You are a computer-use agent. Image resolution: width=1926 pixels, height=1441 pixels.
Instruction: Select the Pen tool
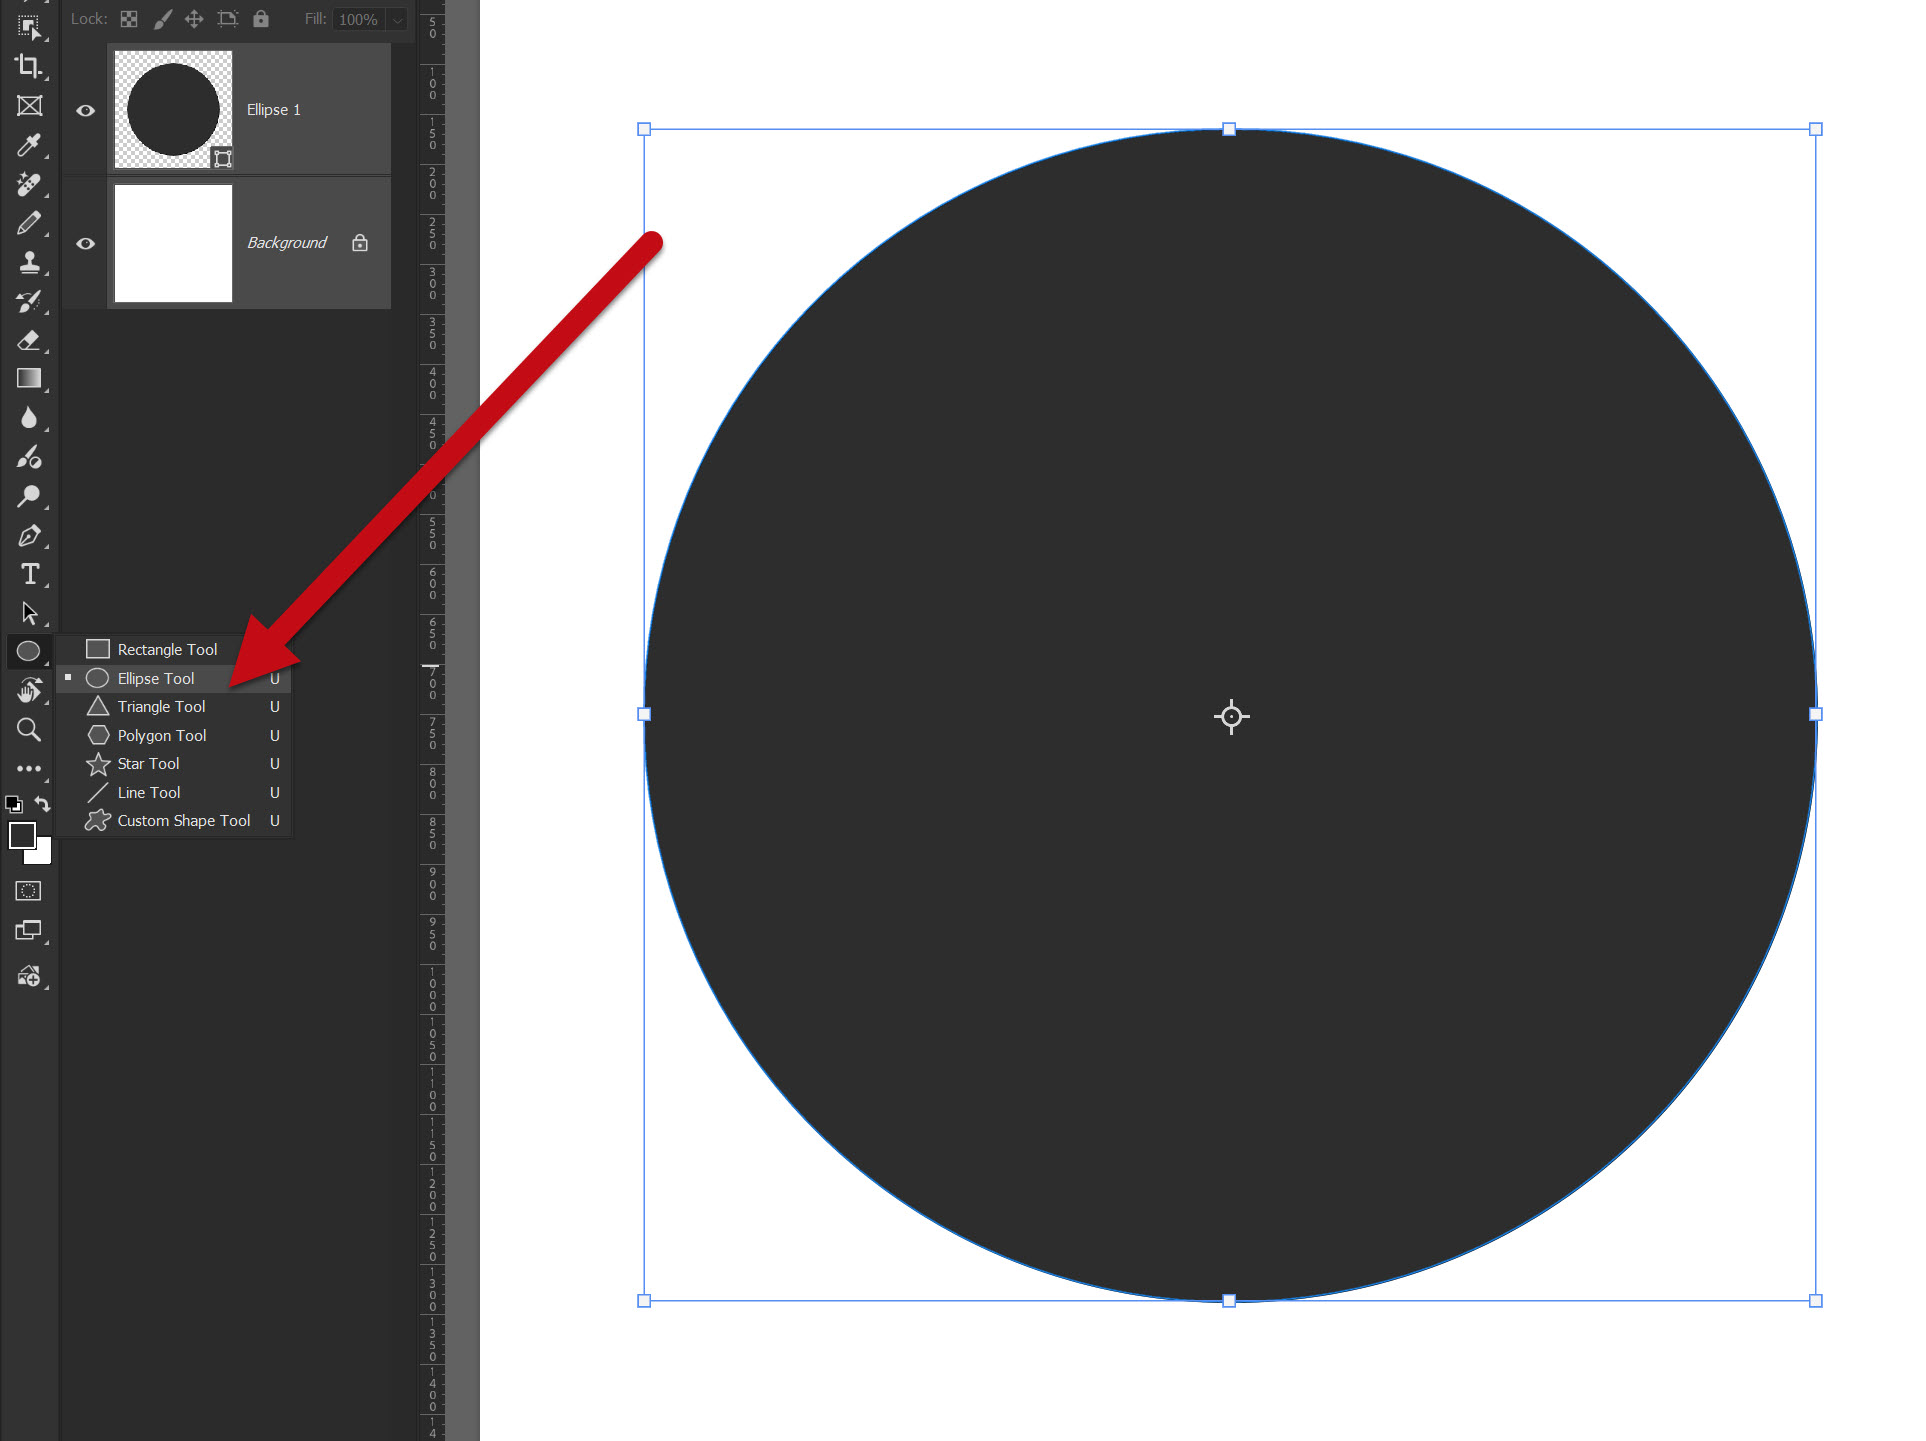click(x=28, y=536)
